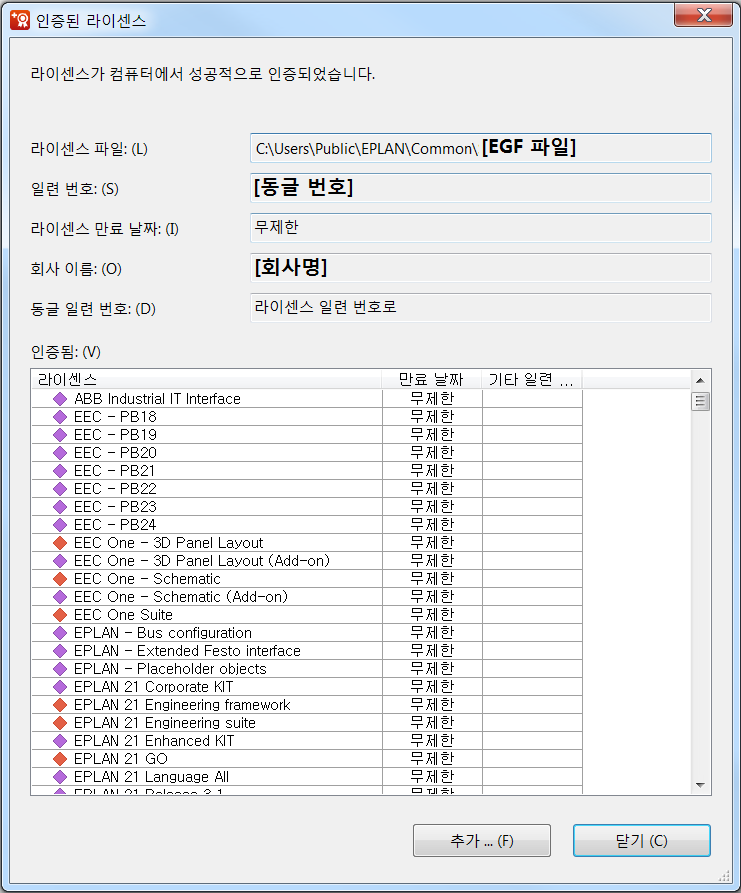741x893 pixels.
Task: Click the red diamond beside EEC One – Schematic
Action: [x=60, y=579]
